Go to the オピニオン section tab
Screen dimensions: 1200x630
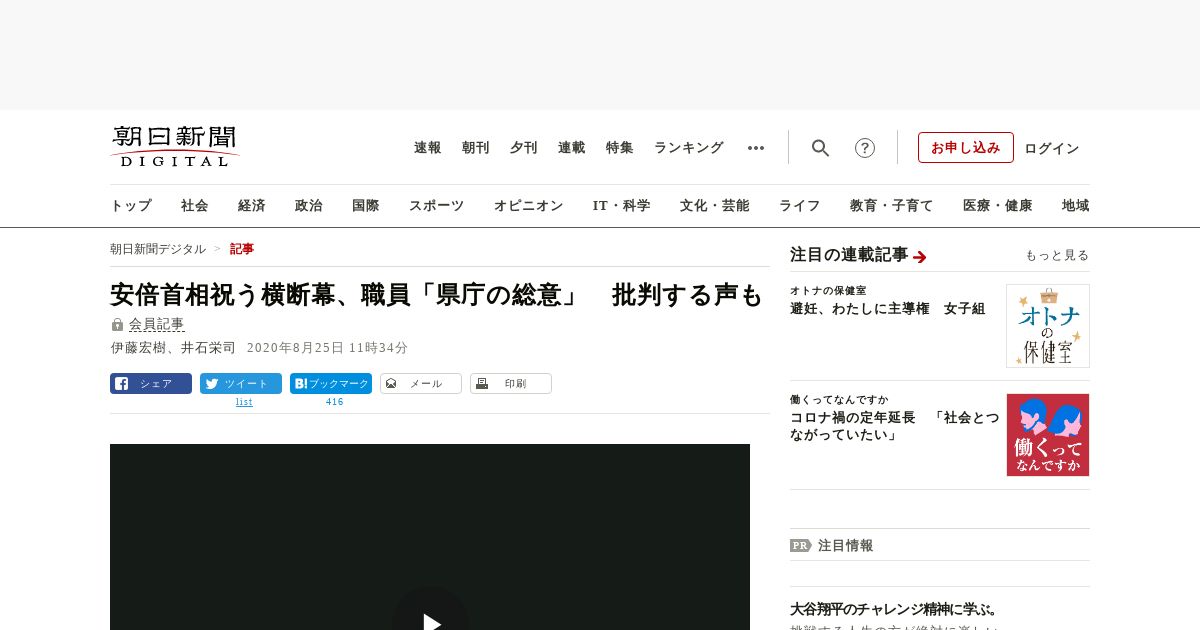click(x=528, y=206)
